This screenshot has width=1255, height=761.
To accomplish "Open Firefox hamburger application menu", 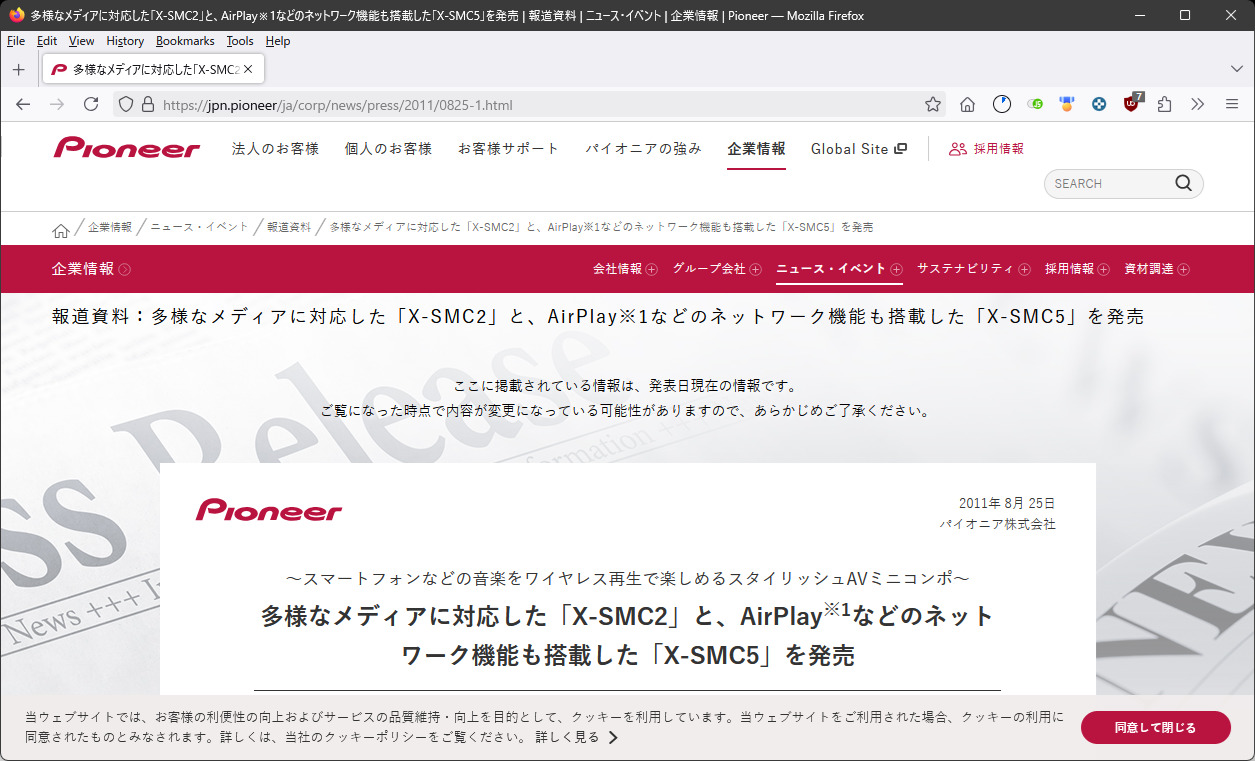I will point(1231,104).
